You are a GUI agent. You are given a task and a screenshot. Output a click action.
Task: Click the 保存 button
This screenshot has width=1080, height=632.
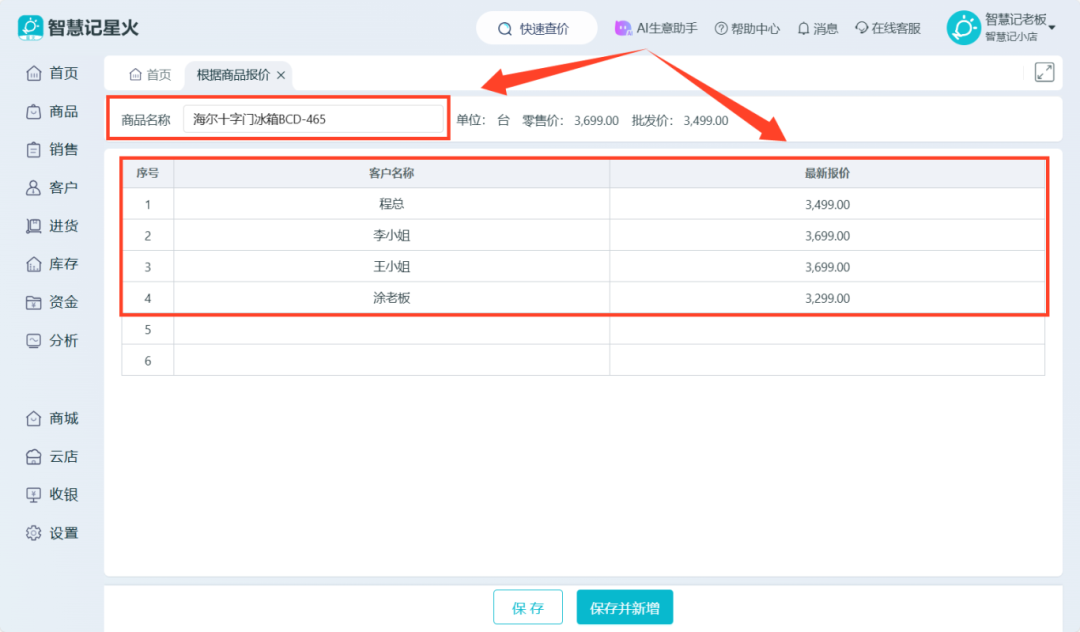coord(528,607)
